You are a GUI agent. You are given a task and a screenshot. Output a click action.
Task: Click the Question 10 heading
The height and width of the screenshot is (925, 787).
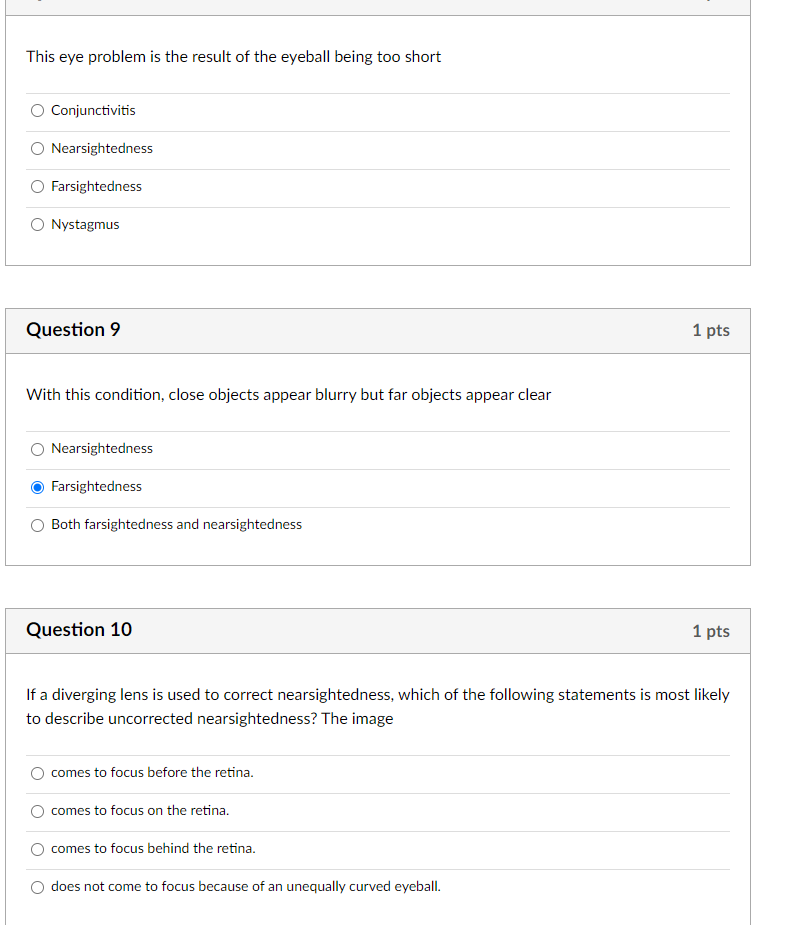pyautogui.click(x=79, y=629)
